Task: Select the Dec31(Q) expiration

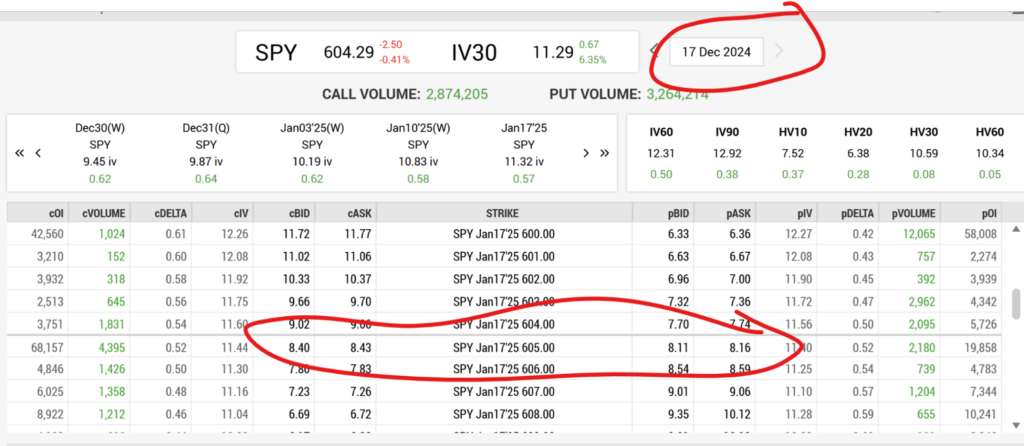Action: (x=206, y=153)
